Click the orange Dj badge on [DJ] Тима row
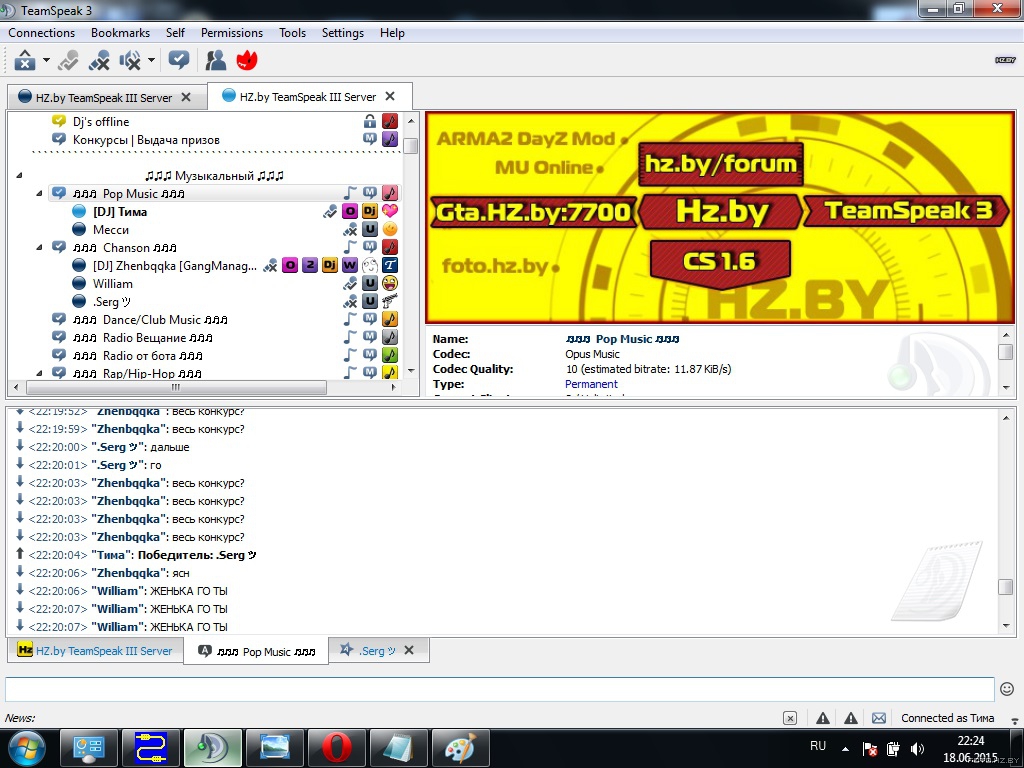This screenshot has height=768, width=1024. point(370,211)
